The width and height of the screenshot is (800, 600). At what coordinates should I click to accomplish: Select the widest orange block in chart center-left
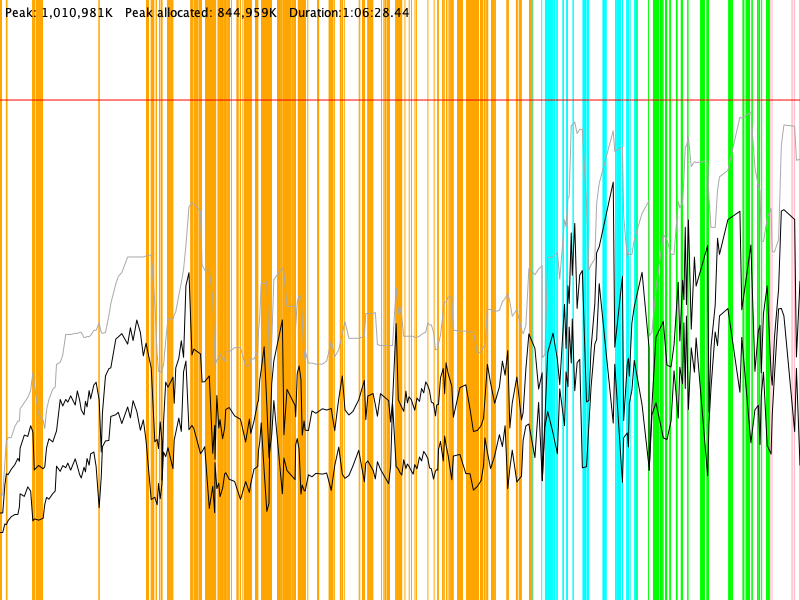point(291,300)
